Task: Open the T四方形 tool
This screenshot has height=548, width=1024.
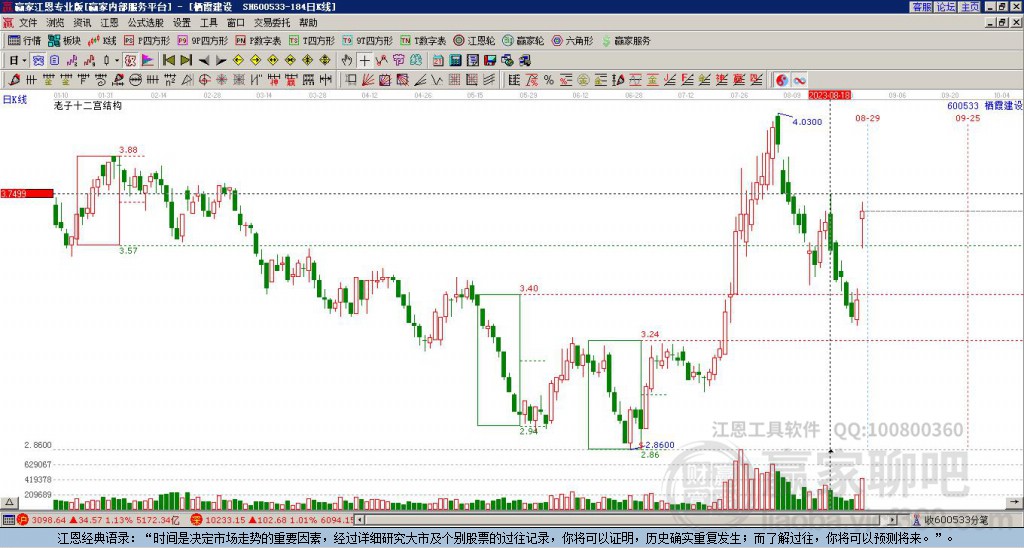Action: [312, 40]
